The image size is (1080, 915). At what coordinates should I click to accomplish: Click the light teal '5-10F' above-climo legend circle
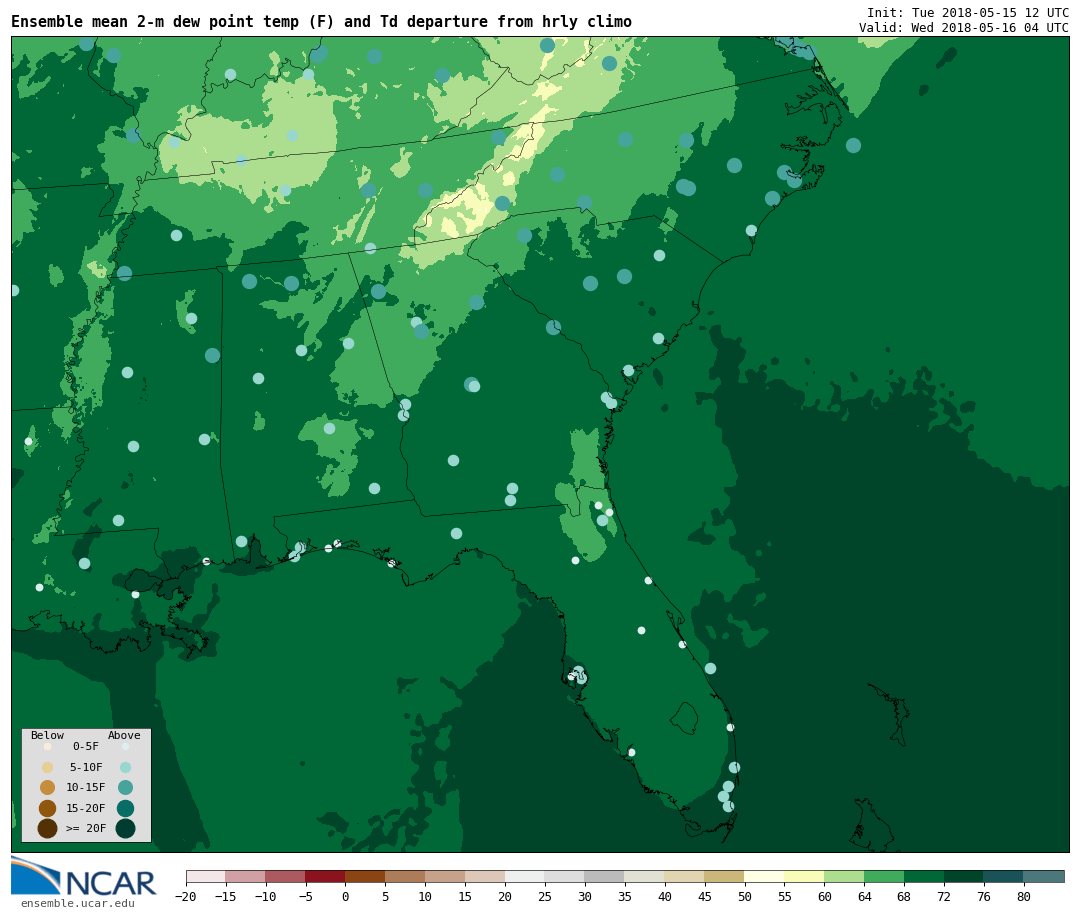coord(125,768)
